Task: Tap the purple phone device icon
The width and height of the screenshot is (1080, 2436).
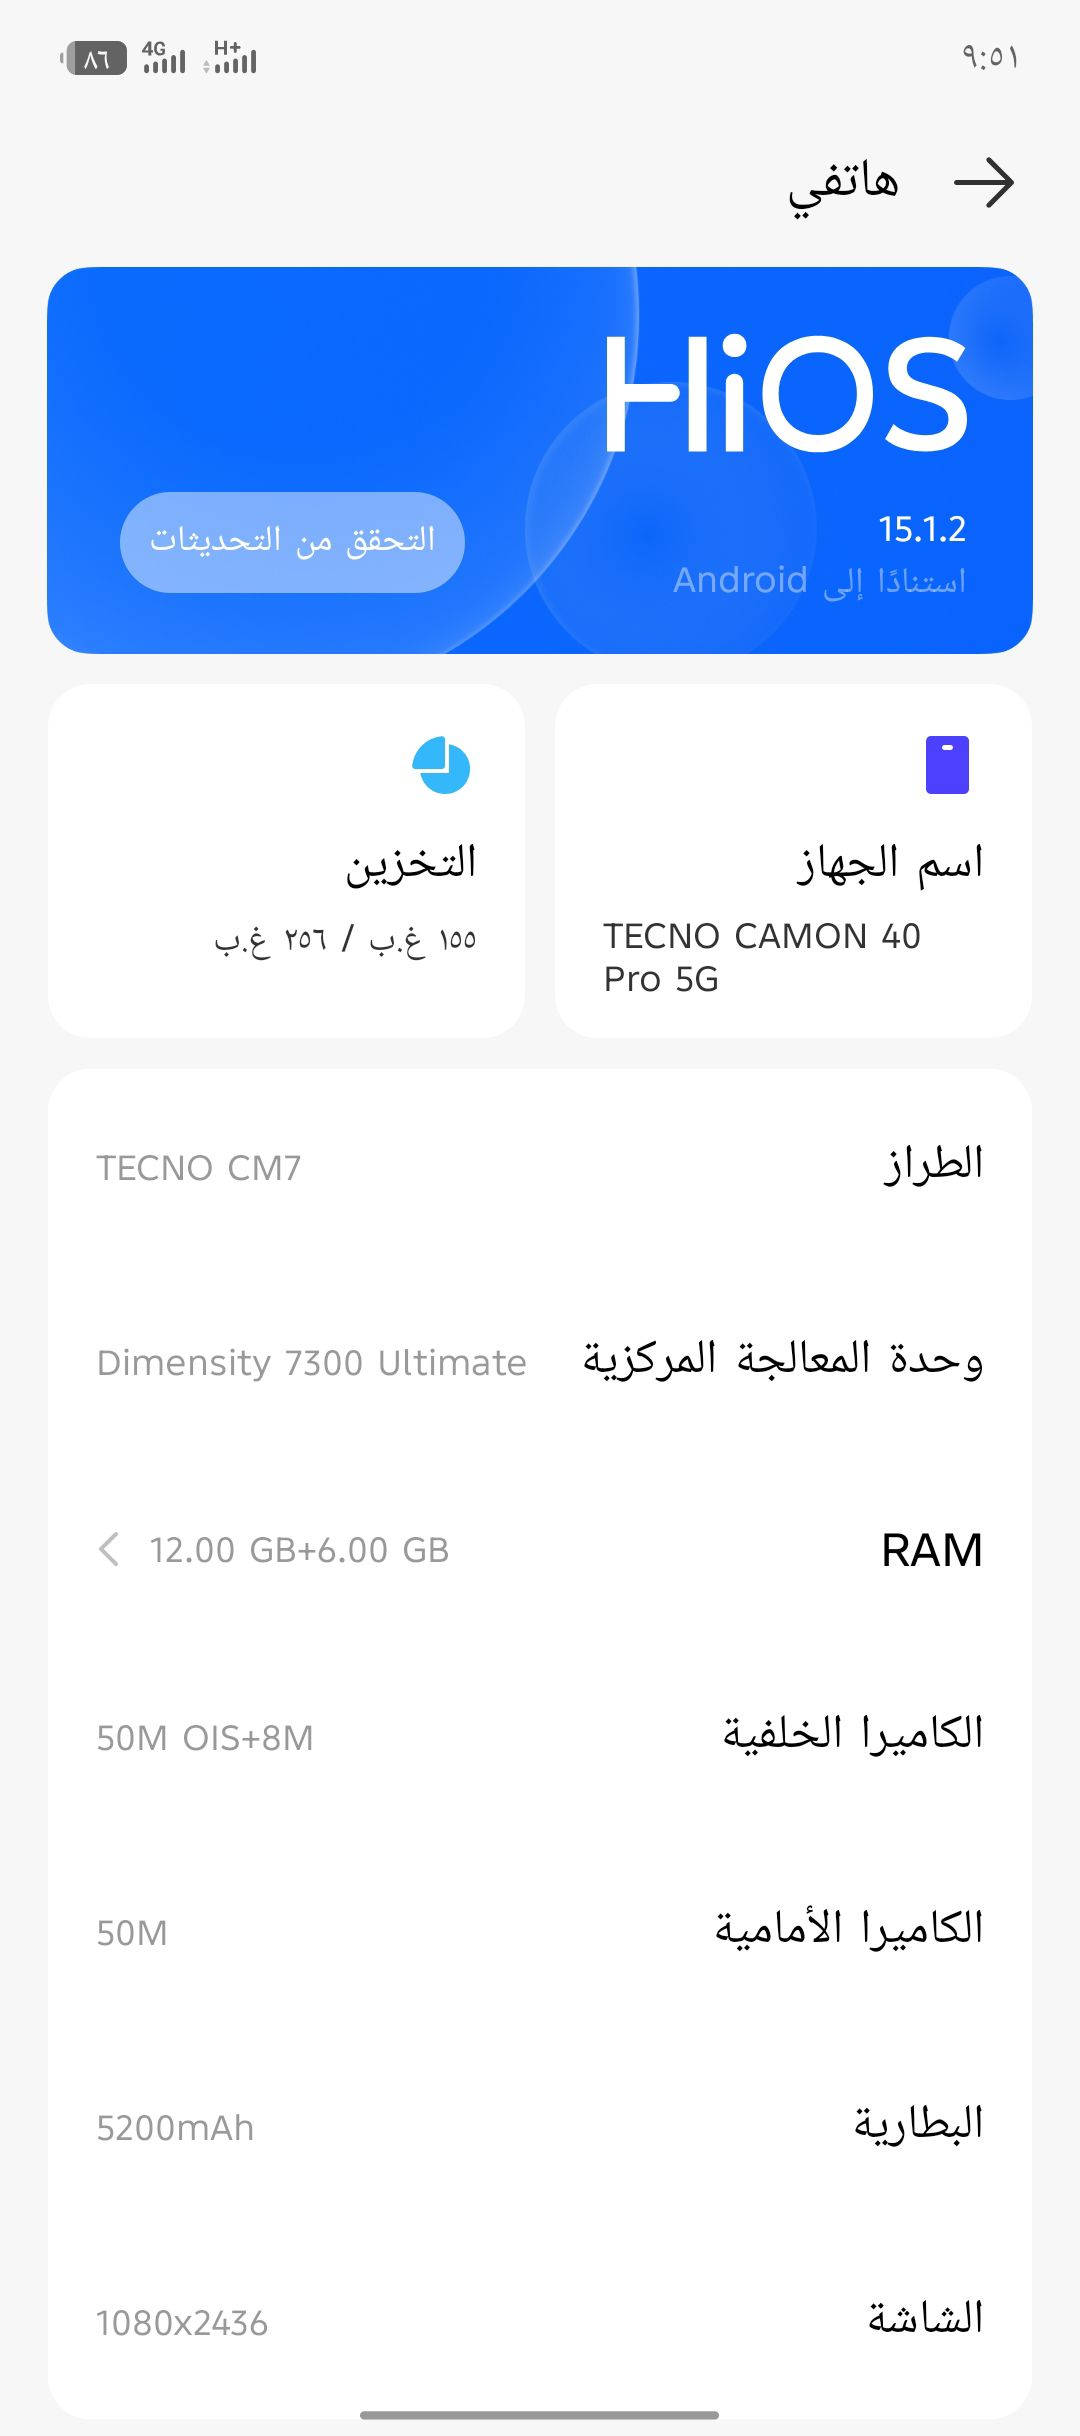Action: pyautogui.click(x=947, y=765)
